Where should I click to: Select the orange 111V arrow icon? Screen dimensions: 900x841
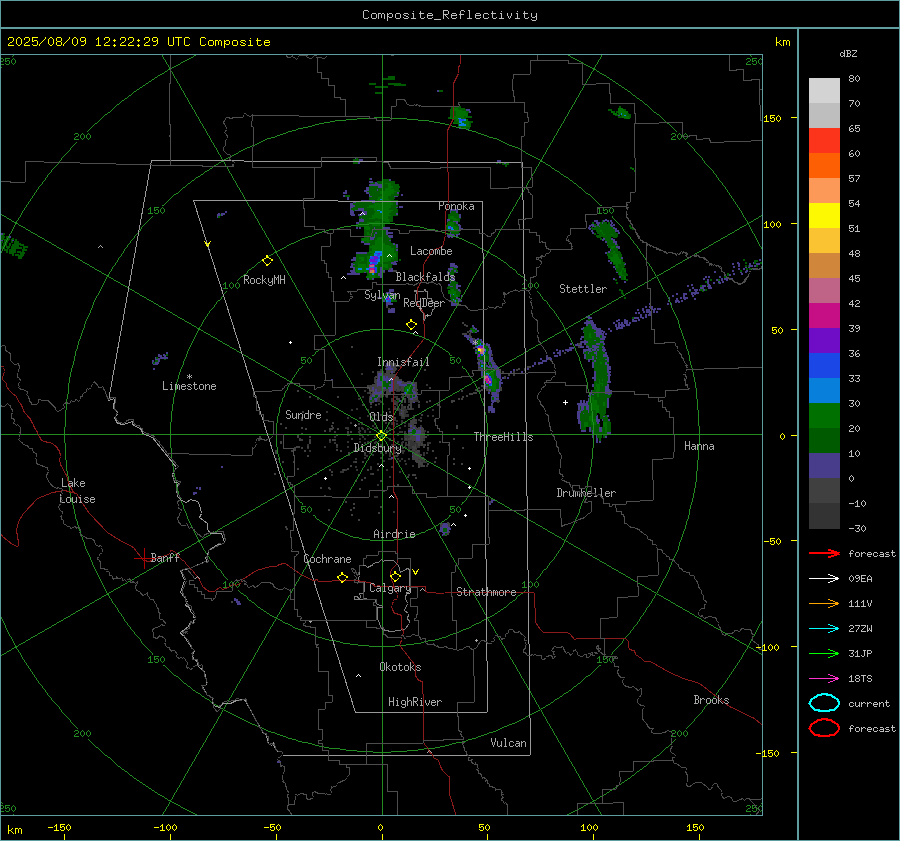coord(824,603)
